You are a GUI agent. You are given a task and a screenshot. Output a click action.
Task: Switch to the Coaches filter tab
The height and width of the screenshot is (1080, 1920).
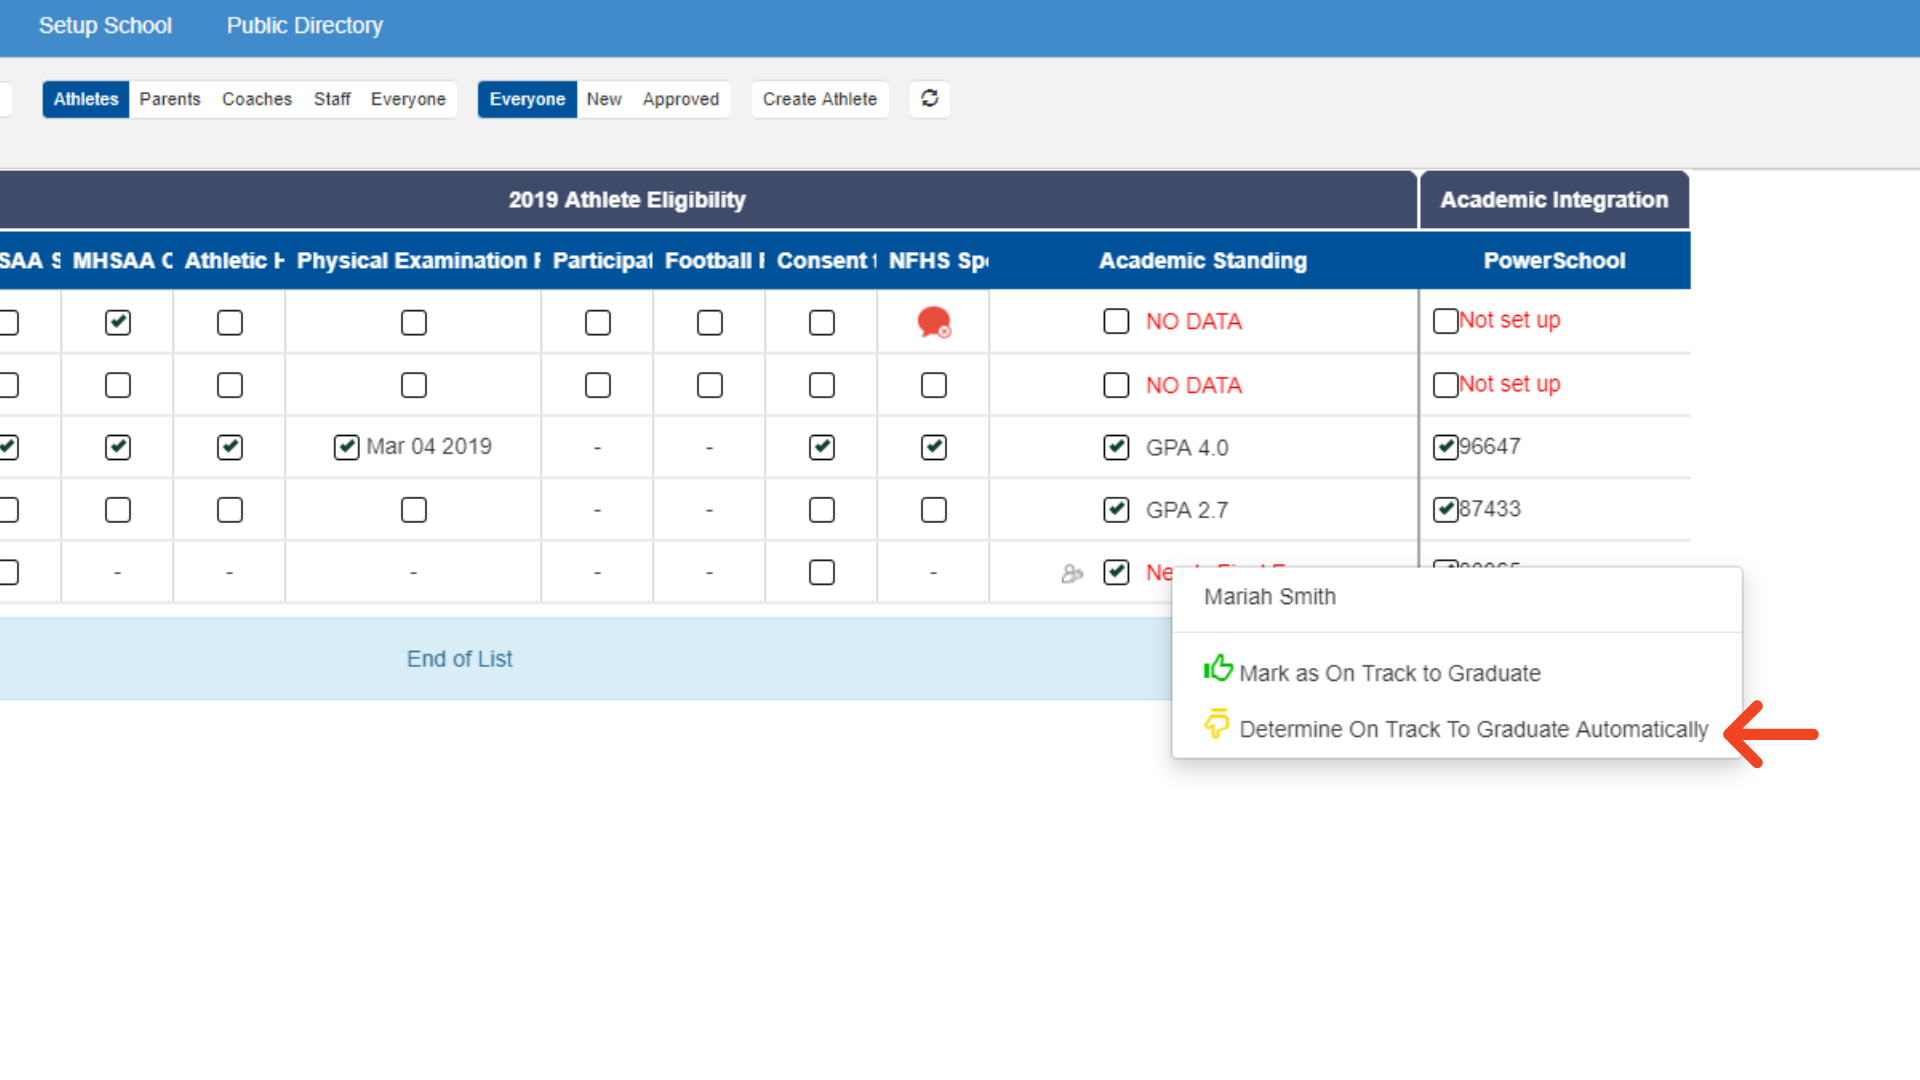(257, 99)
